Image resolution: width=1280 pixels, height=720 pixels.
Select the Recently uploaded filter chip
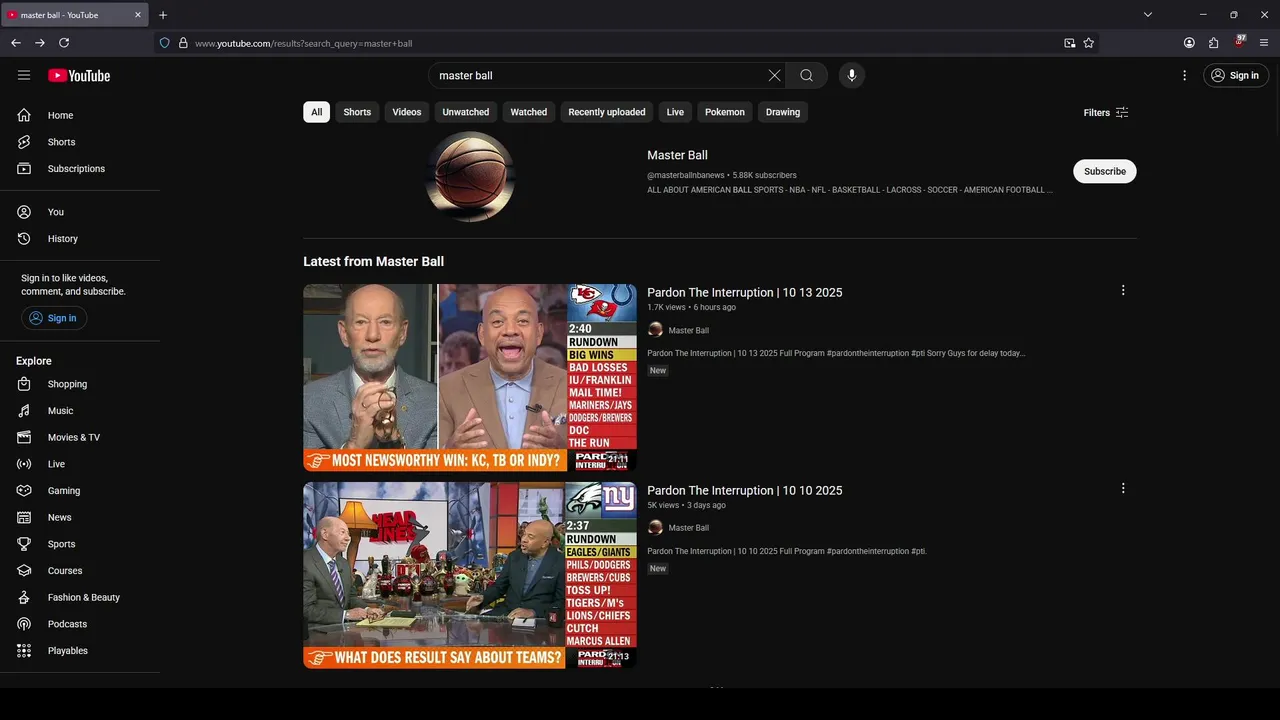tap(607, 112)
